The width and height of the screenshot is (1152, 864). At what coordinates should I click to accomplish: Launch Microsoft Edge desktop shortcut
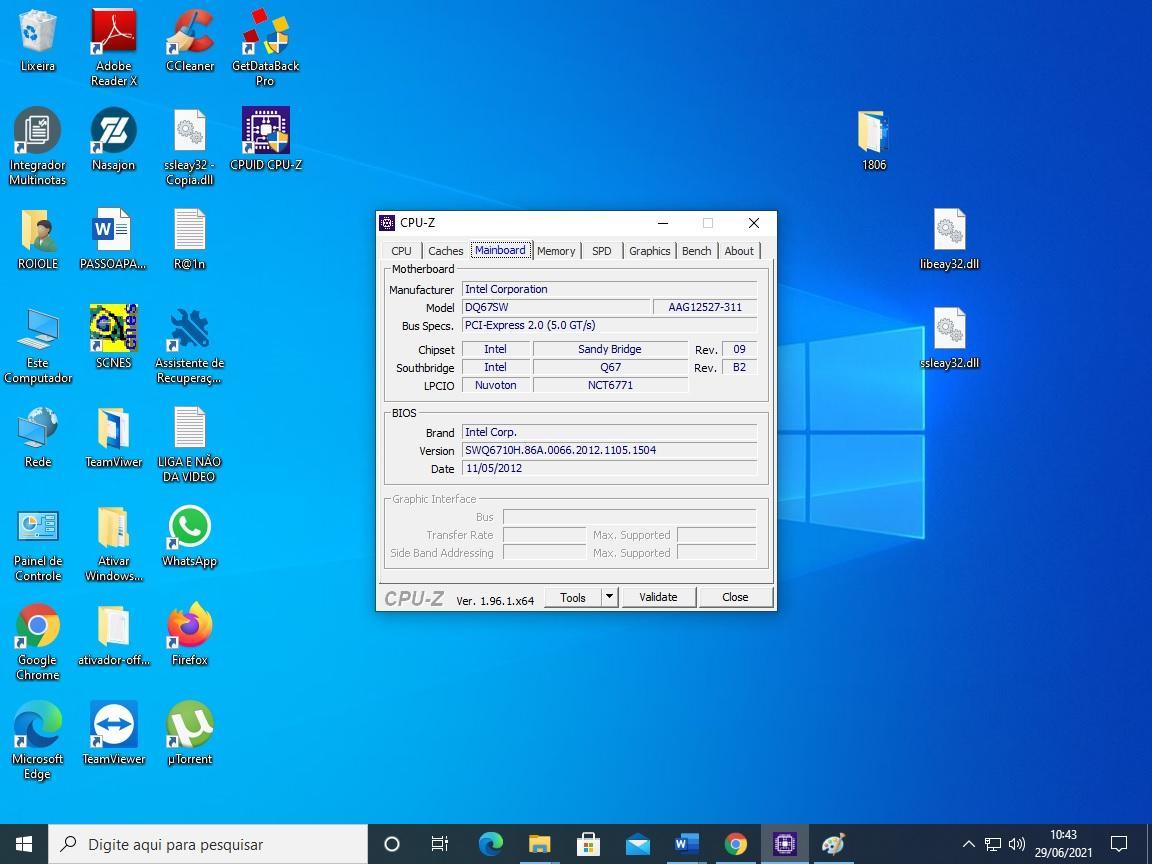pos(37,741)
